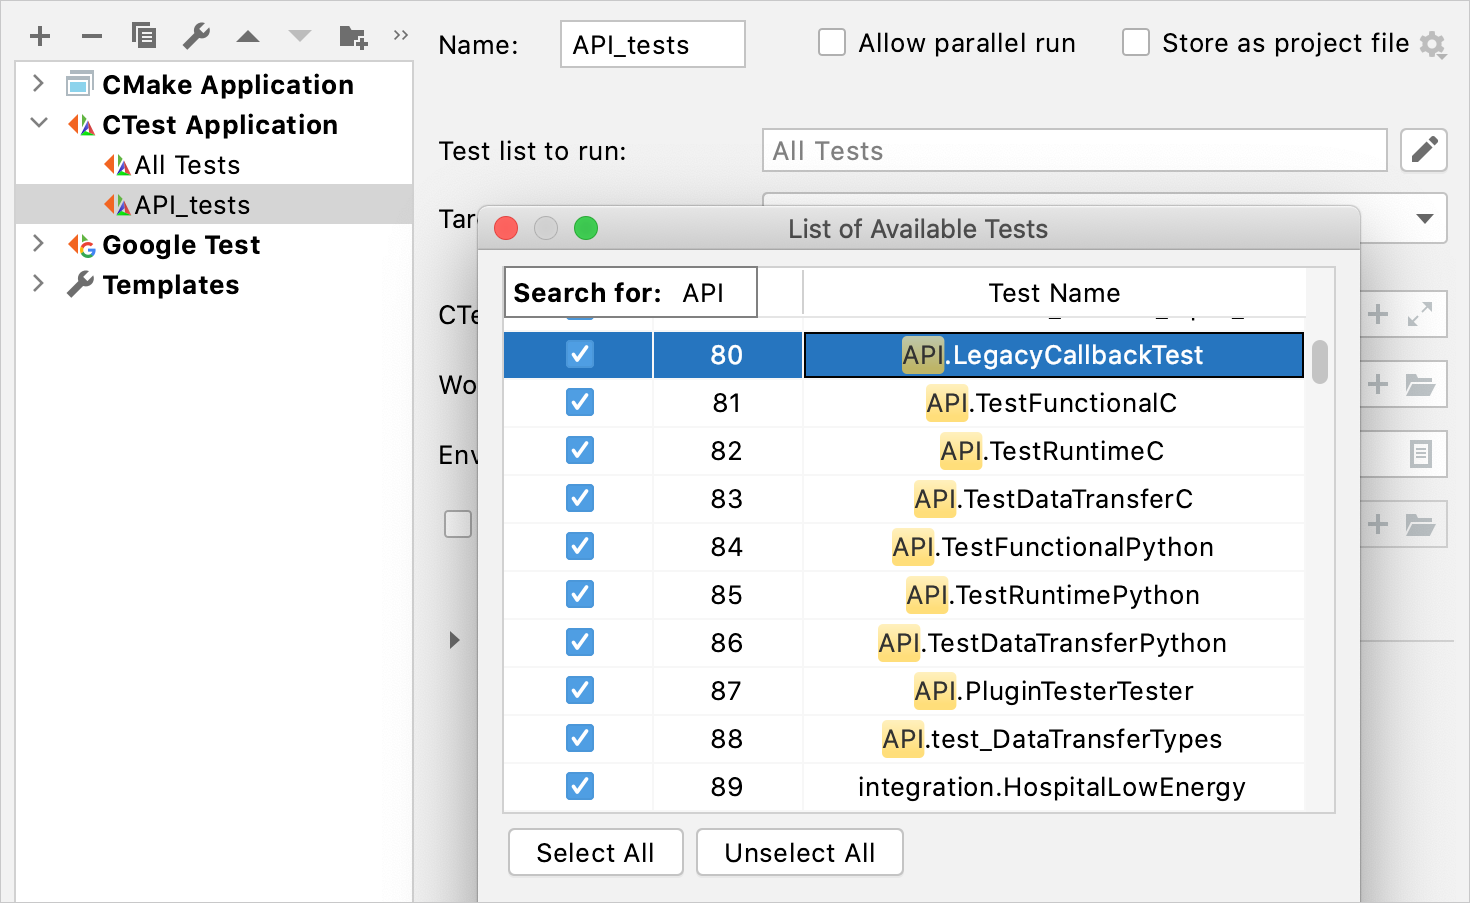Collapse the CTest Application tree node
The image size is (1470, 903).
(x=38, y=123)
